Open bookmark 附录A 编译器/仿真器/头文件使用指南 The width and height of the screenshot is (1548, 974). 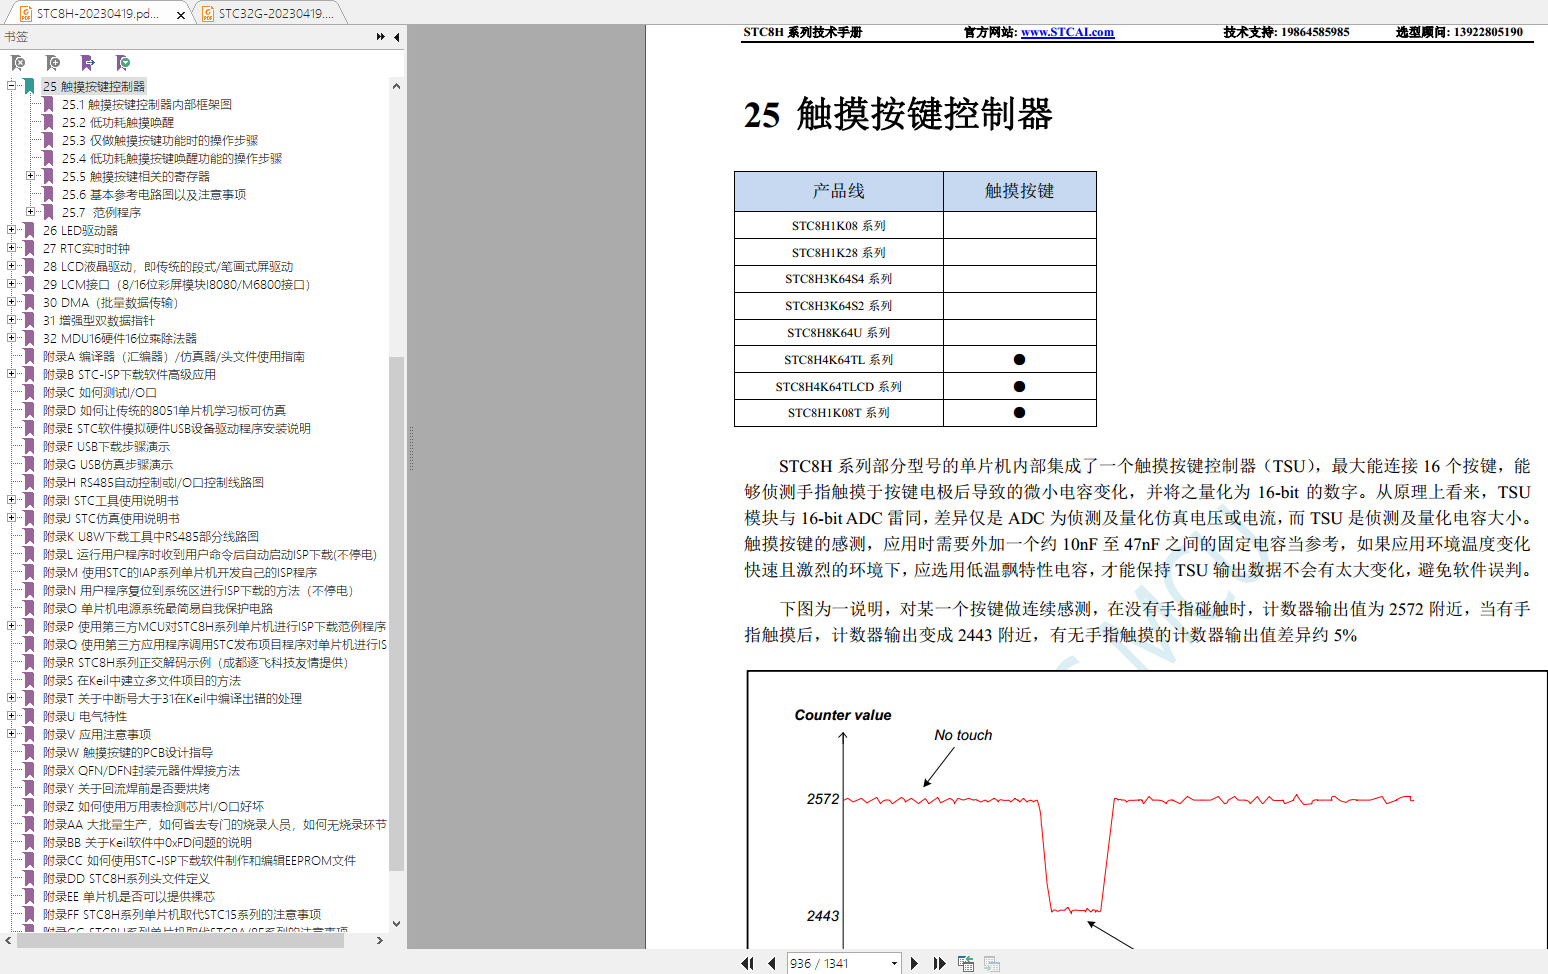click(174, 356)
